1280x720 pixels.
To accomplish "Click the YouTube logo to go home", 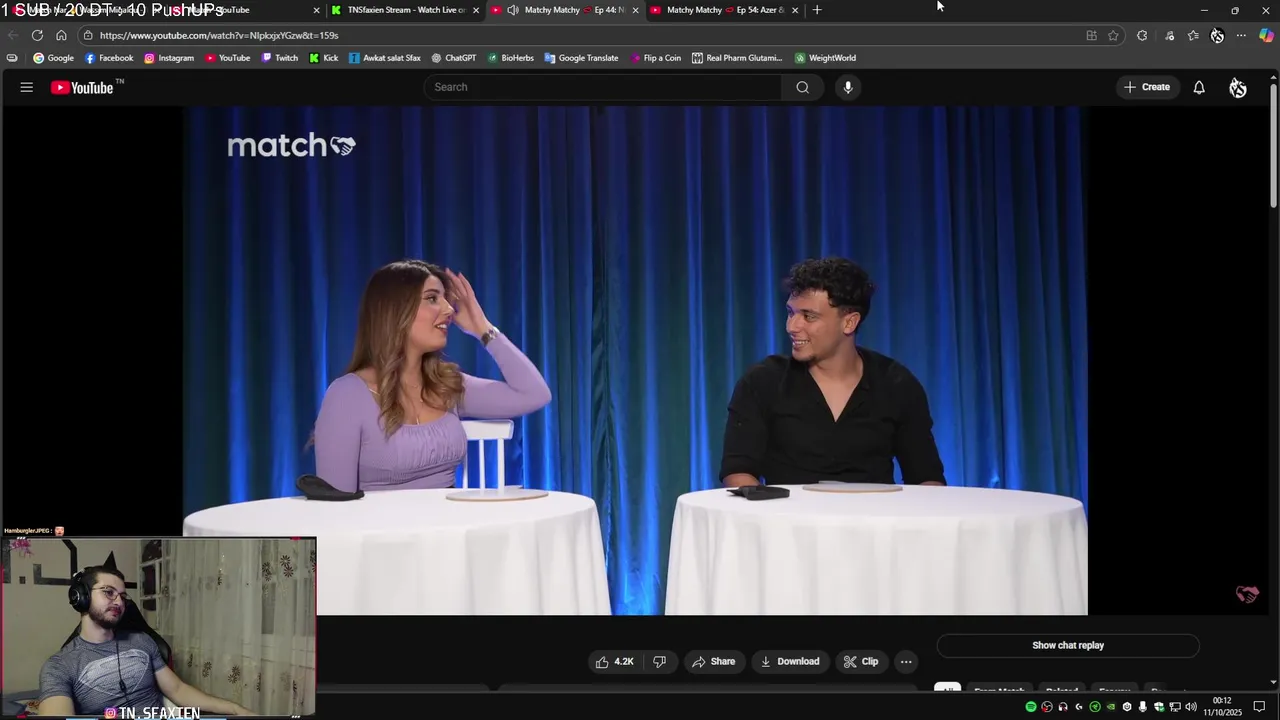I will (82, 88).
